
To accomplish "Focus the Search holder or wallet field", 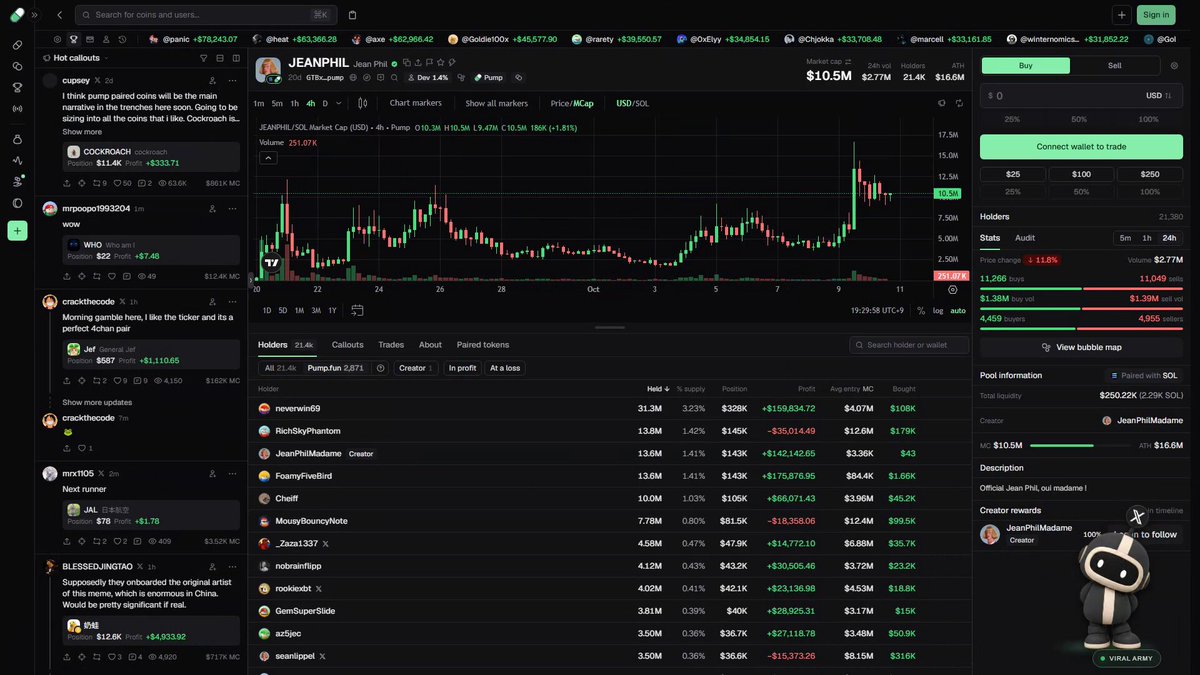I will click(x=909, y=345).
